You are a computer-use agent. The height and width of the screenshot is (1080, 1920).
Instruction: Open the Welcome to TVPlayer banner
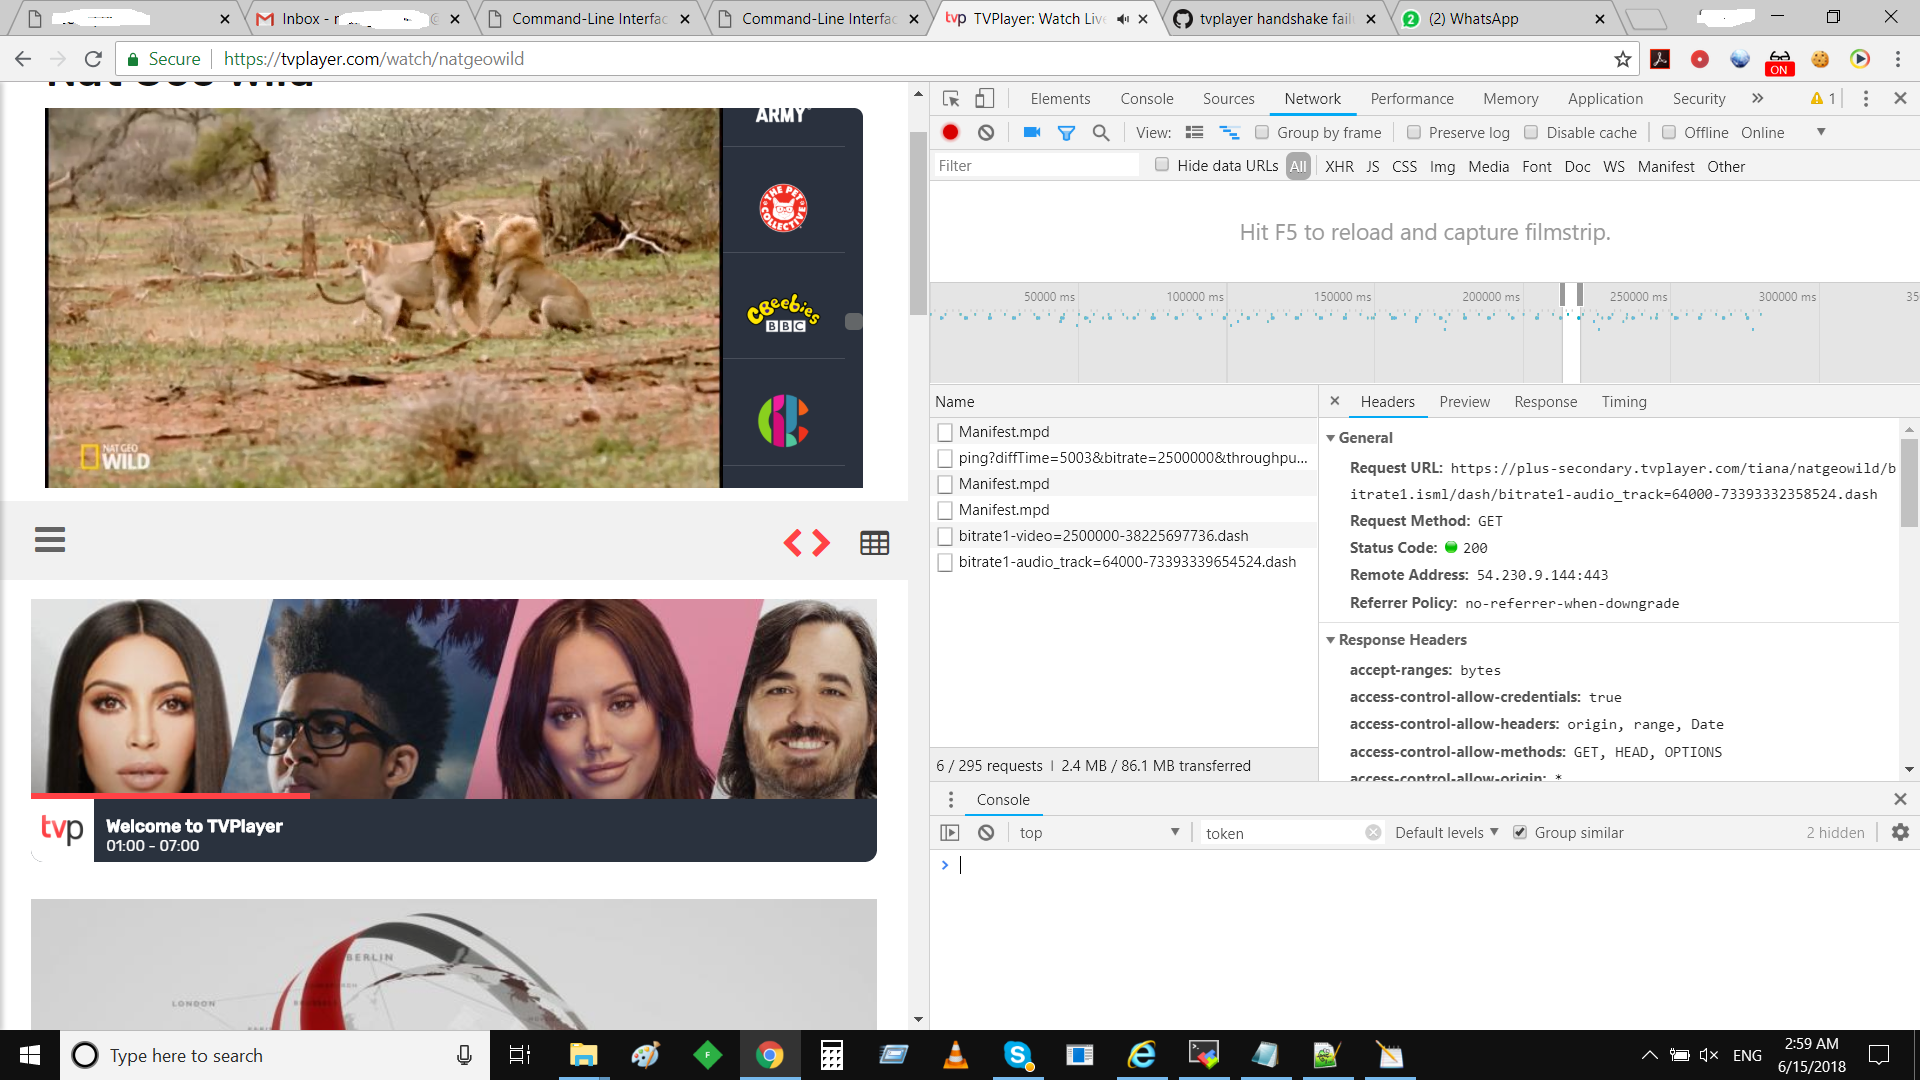click(454, 730)
